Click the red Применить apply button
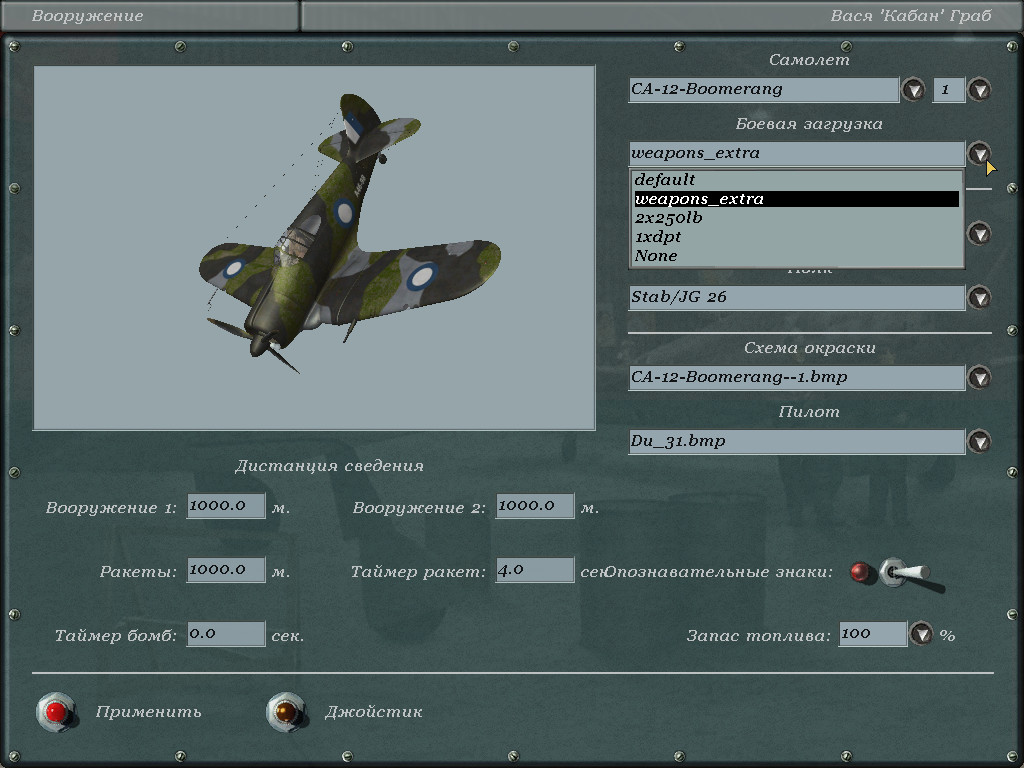This screenshot has height=768, width=1024. 56,712
